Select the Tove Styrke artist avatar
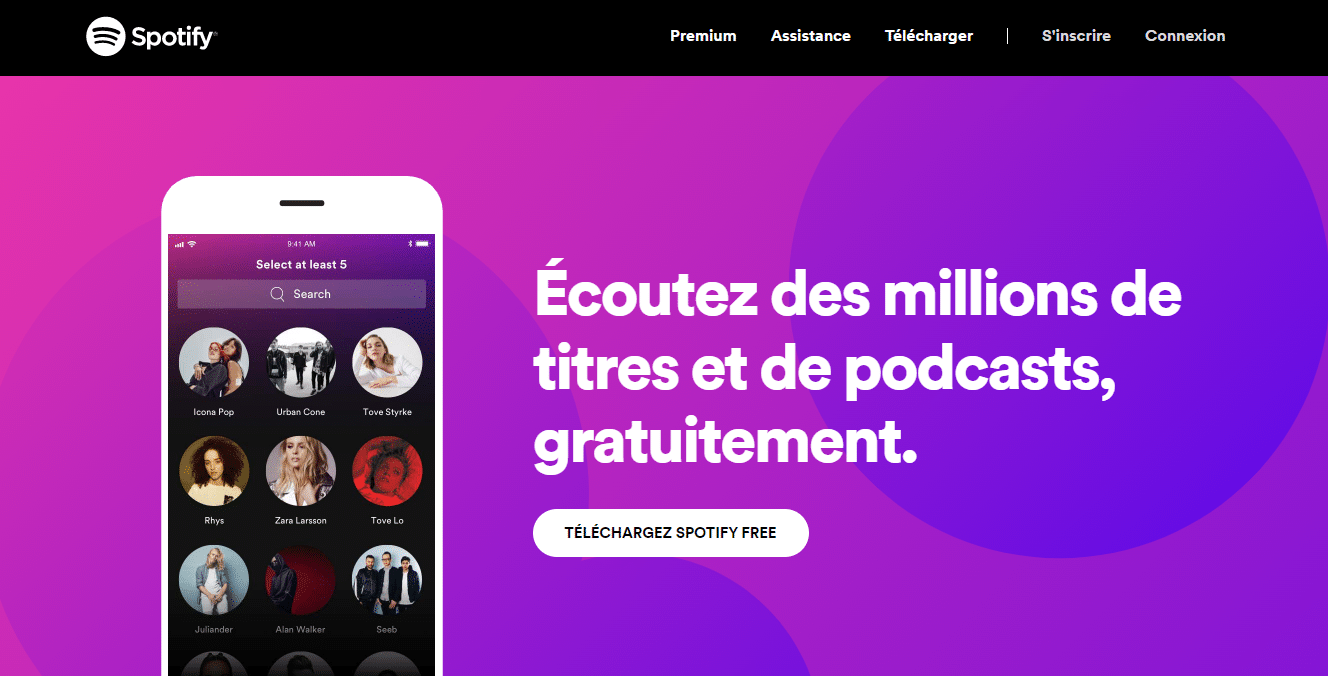Image resolution: width=1328 pixels, height=678 pixels. click(x=387, y=362)
